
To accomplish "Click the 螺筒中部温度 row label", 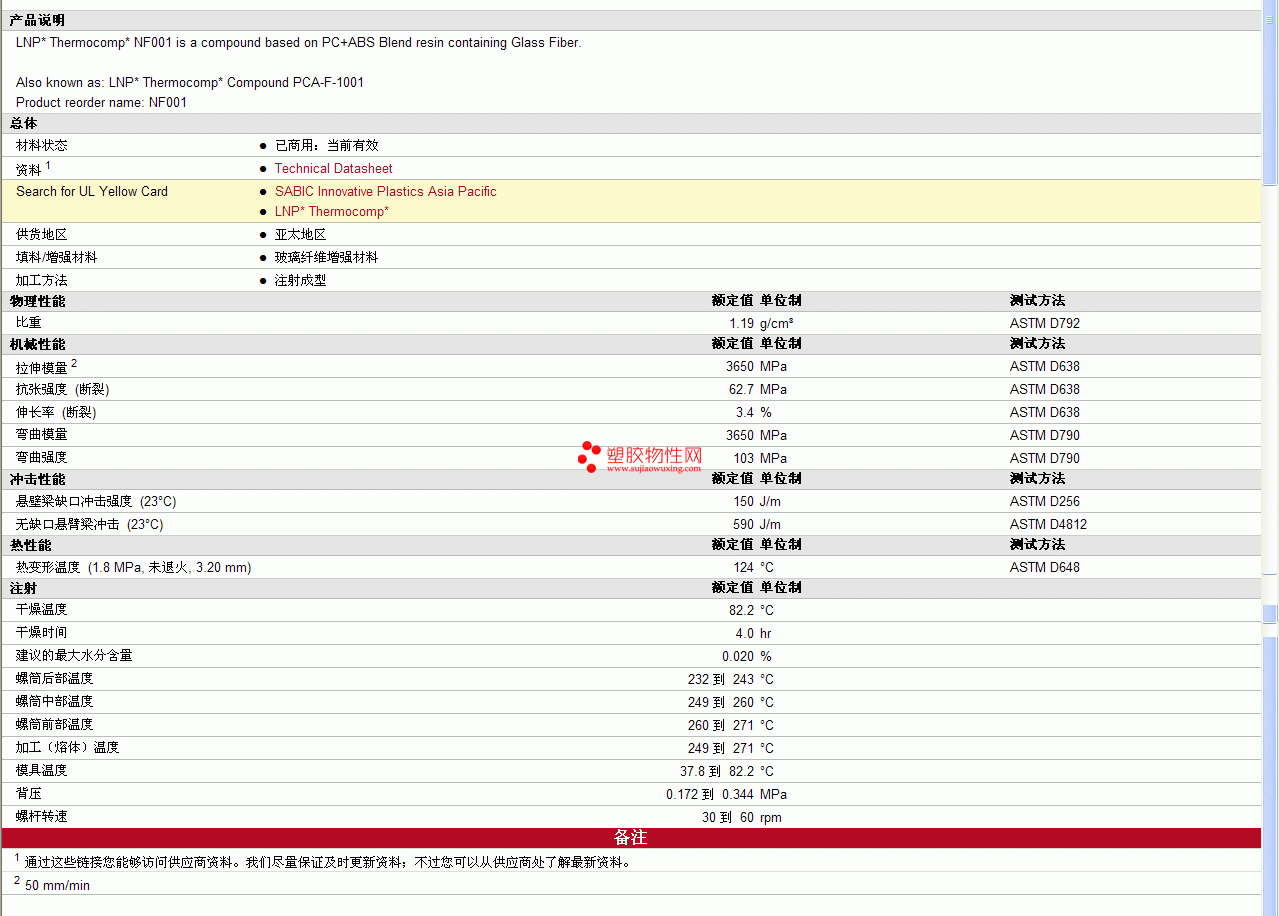I will 55,702.
